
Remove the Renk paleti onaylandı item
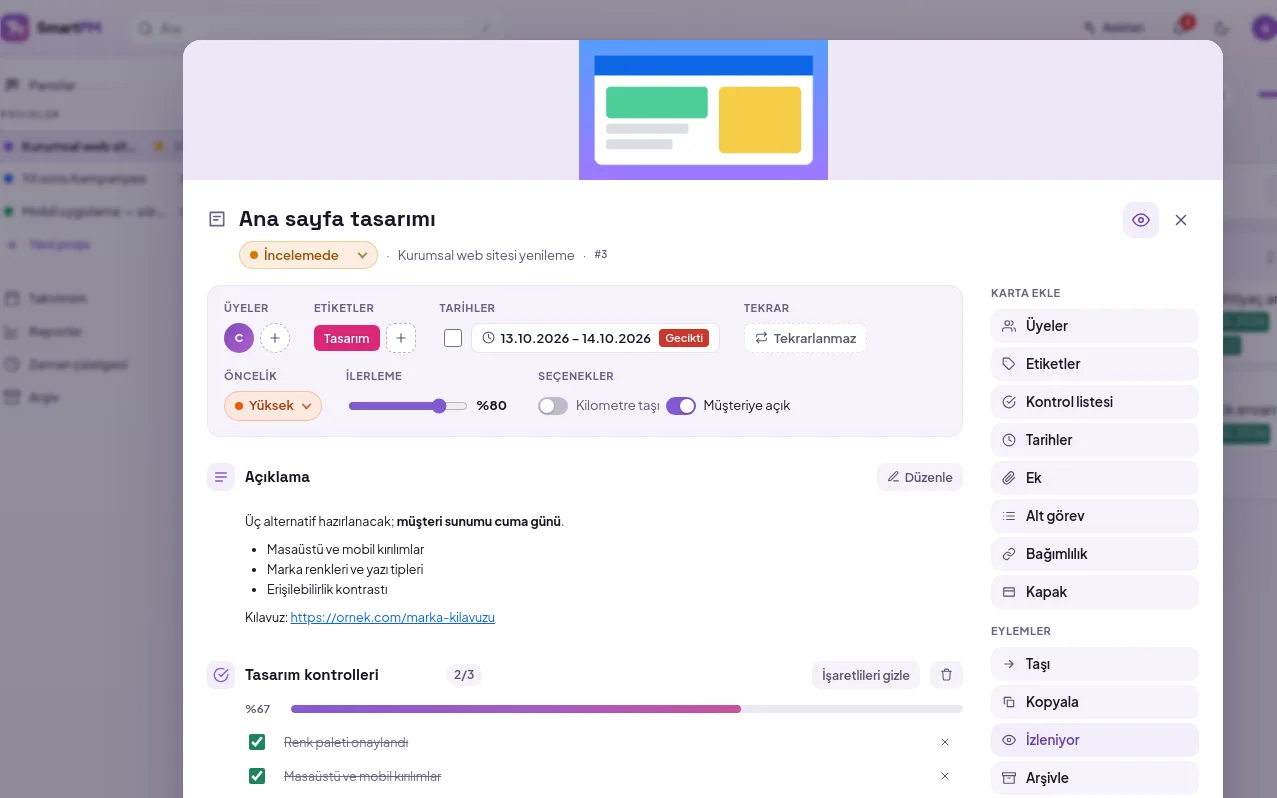point(945,742)
